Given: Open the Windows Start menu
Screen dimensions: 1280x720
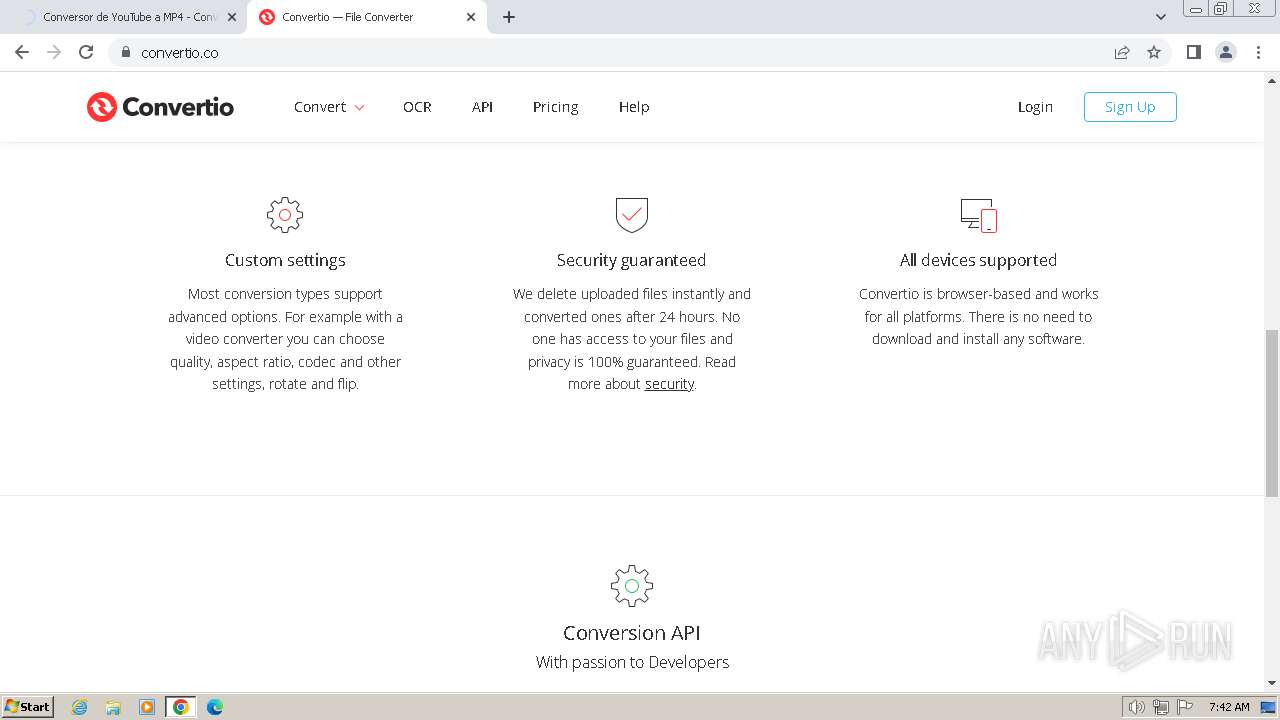Looking at the screenshot, I should pos(28,706).
